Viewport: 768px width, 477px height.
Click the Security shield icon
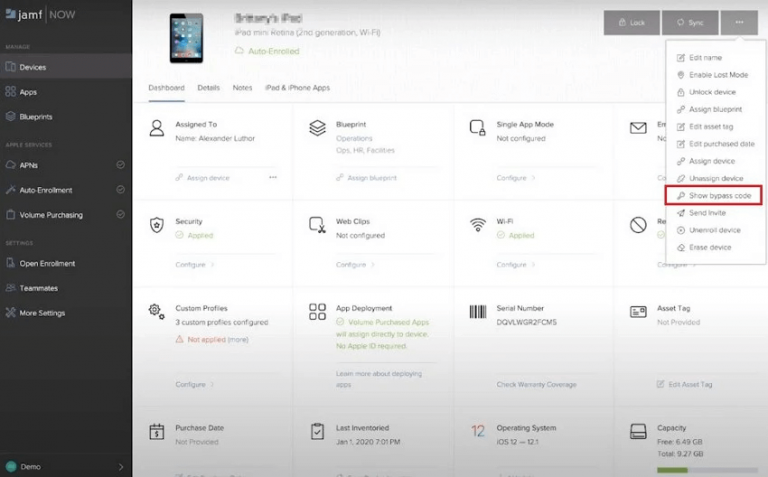(157, 226)
